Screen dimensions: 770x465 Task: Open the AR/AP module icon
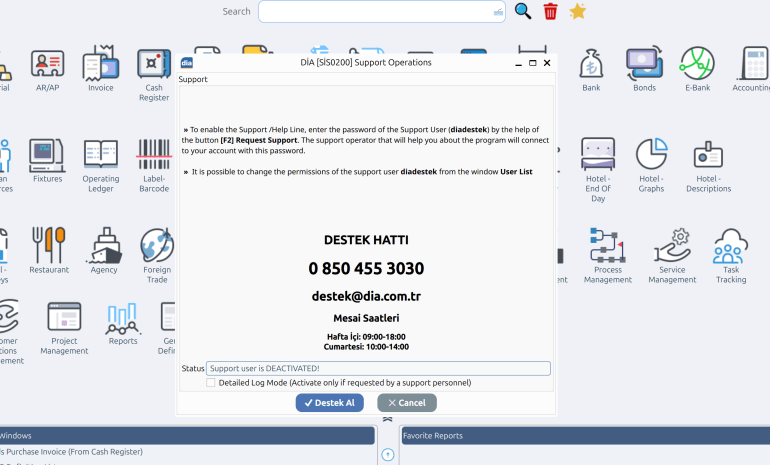click(x=47, y=64)
